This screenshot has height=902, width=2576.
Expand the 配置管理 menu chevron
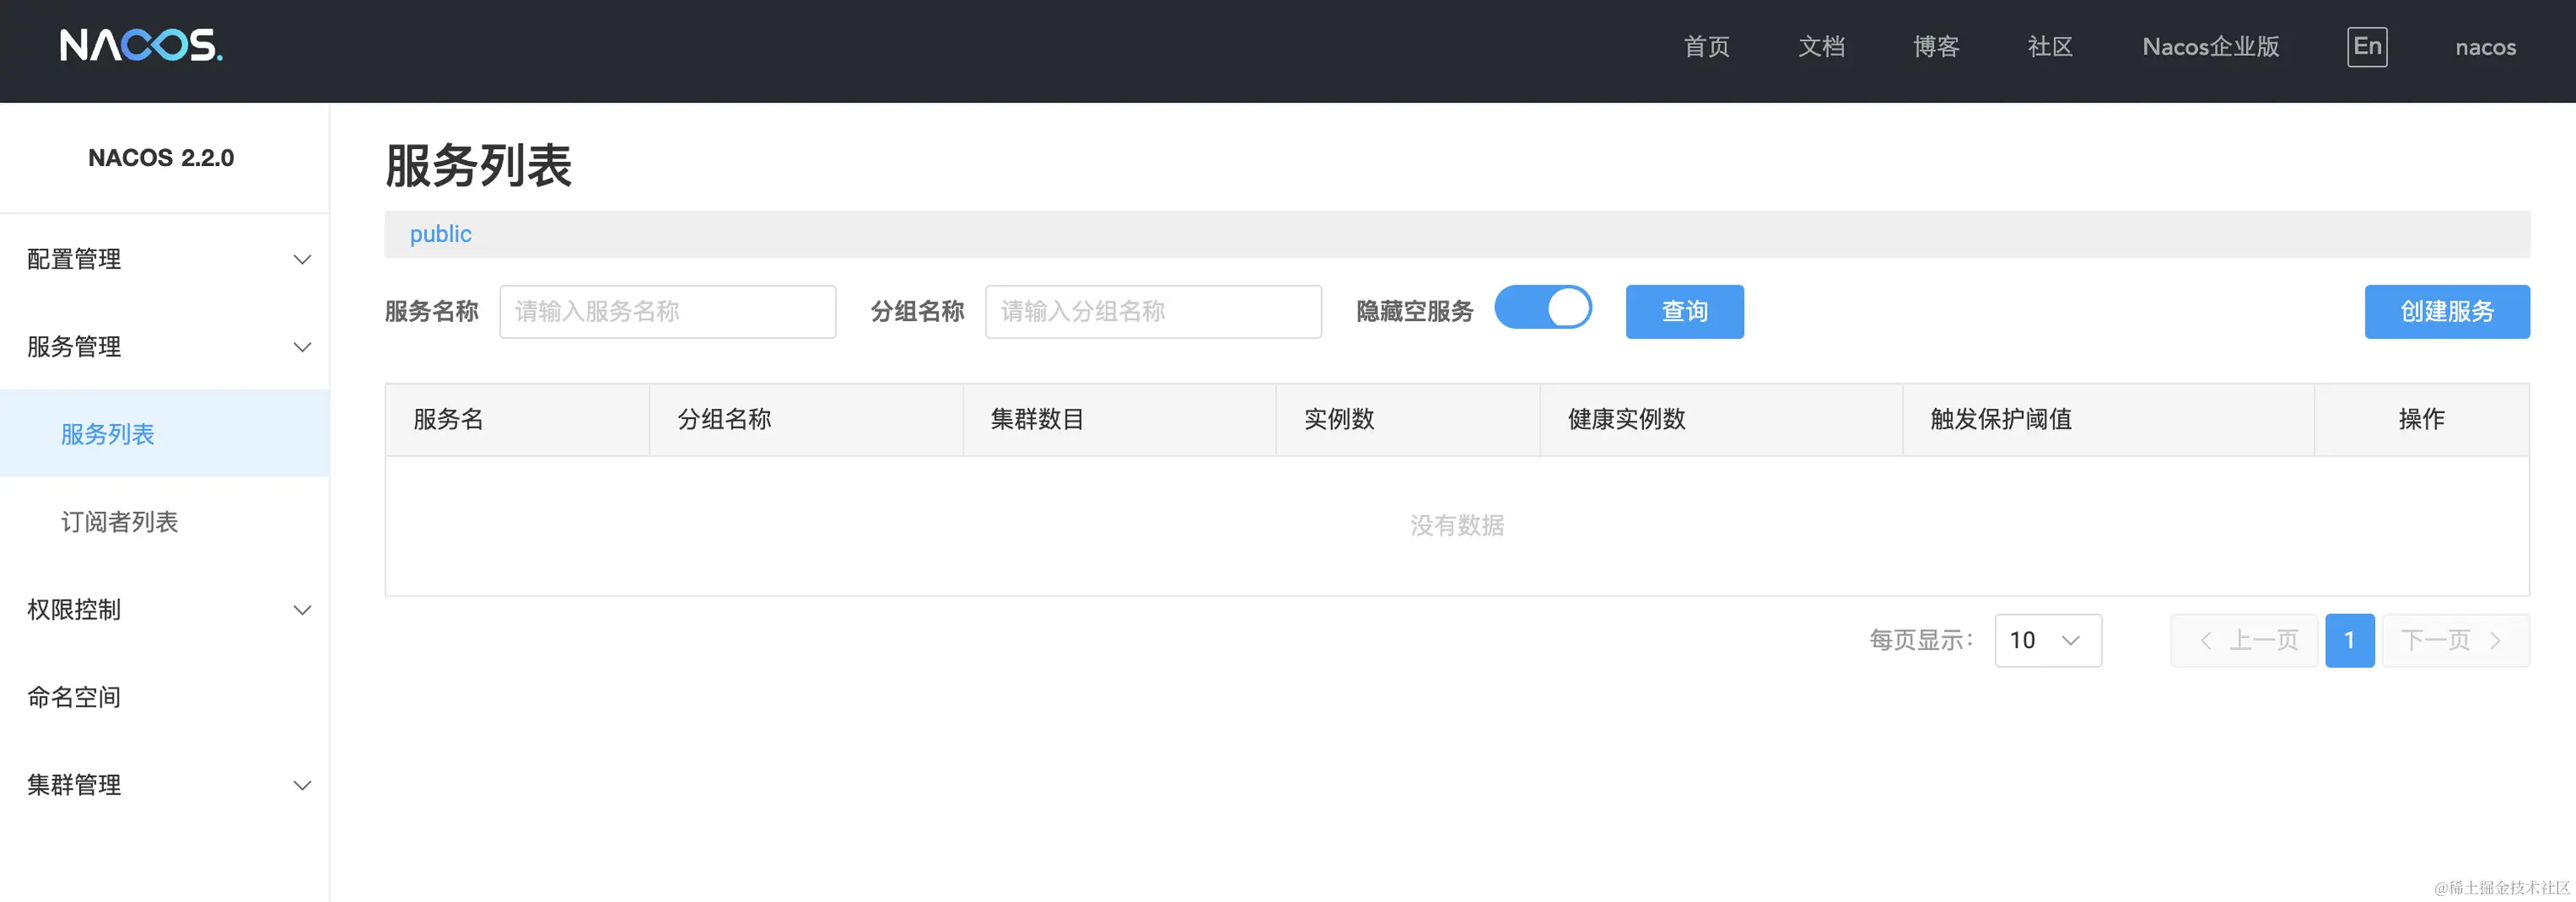pos(302,260)
